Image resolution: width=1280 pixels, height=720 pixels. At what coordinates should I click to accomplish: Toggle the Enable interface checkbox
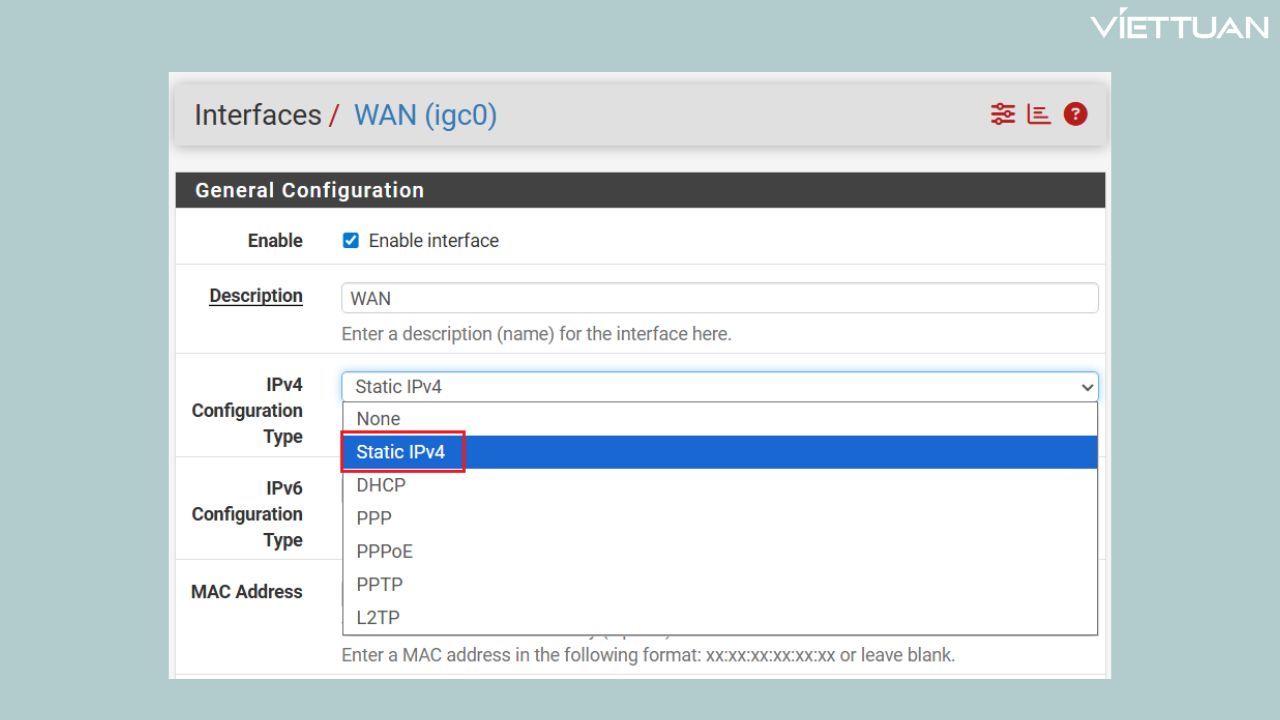tap(351, 241)
